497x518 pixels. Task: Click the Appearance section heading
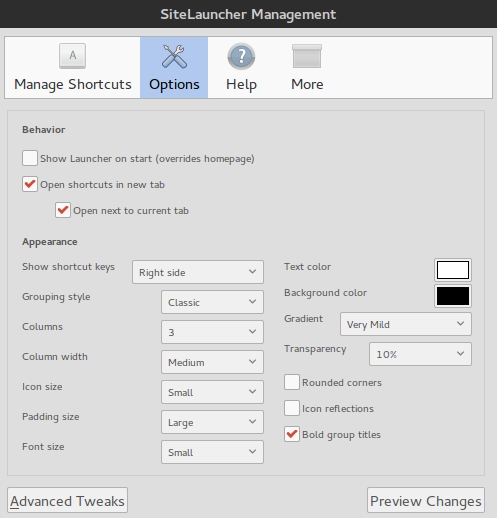[50, 242]
